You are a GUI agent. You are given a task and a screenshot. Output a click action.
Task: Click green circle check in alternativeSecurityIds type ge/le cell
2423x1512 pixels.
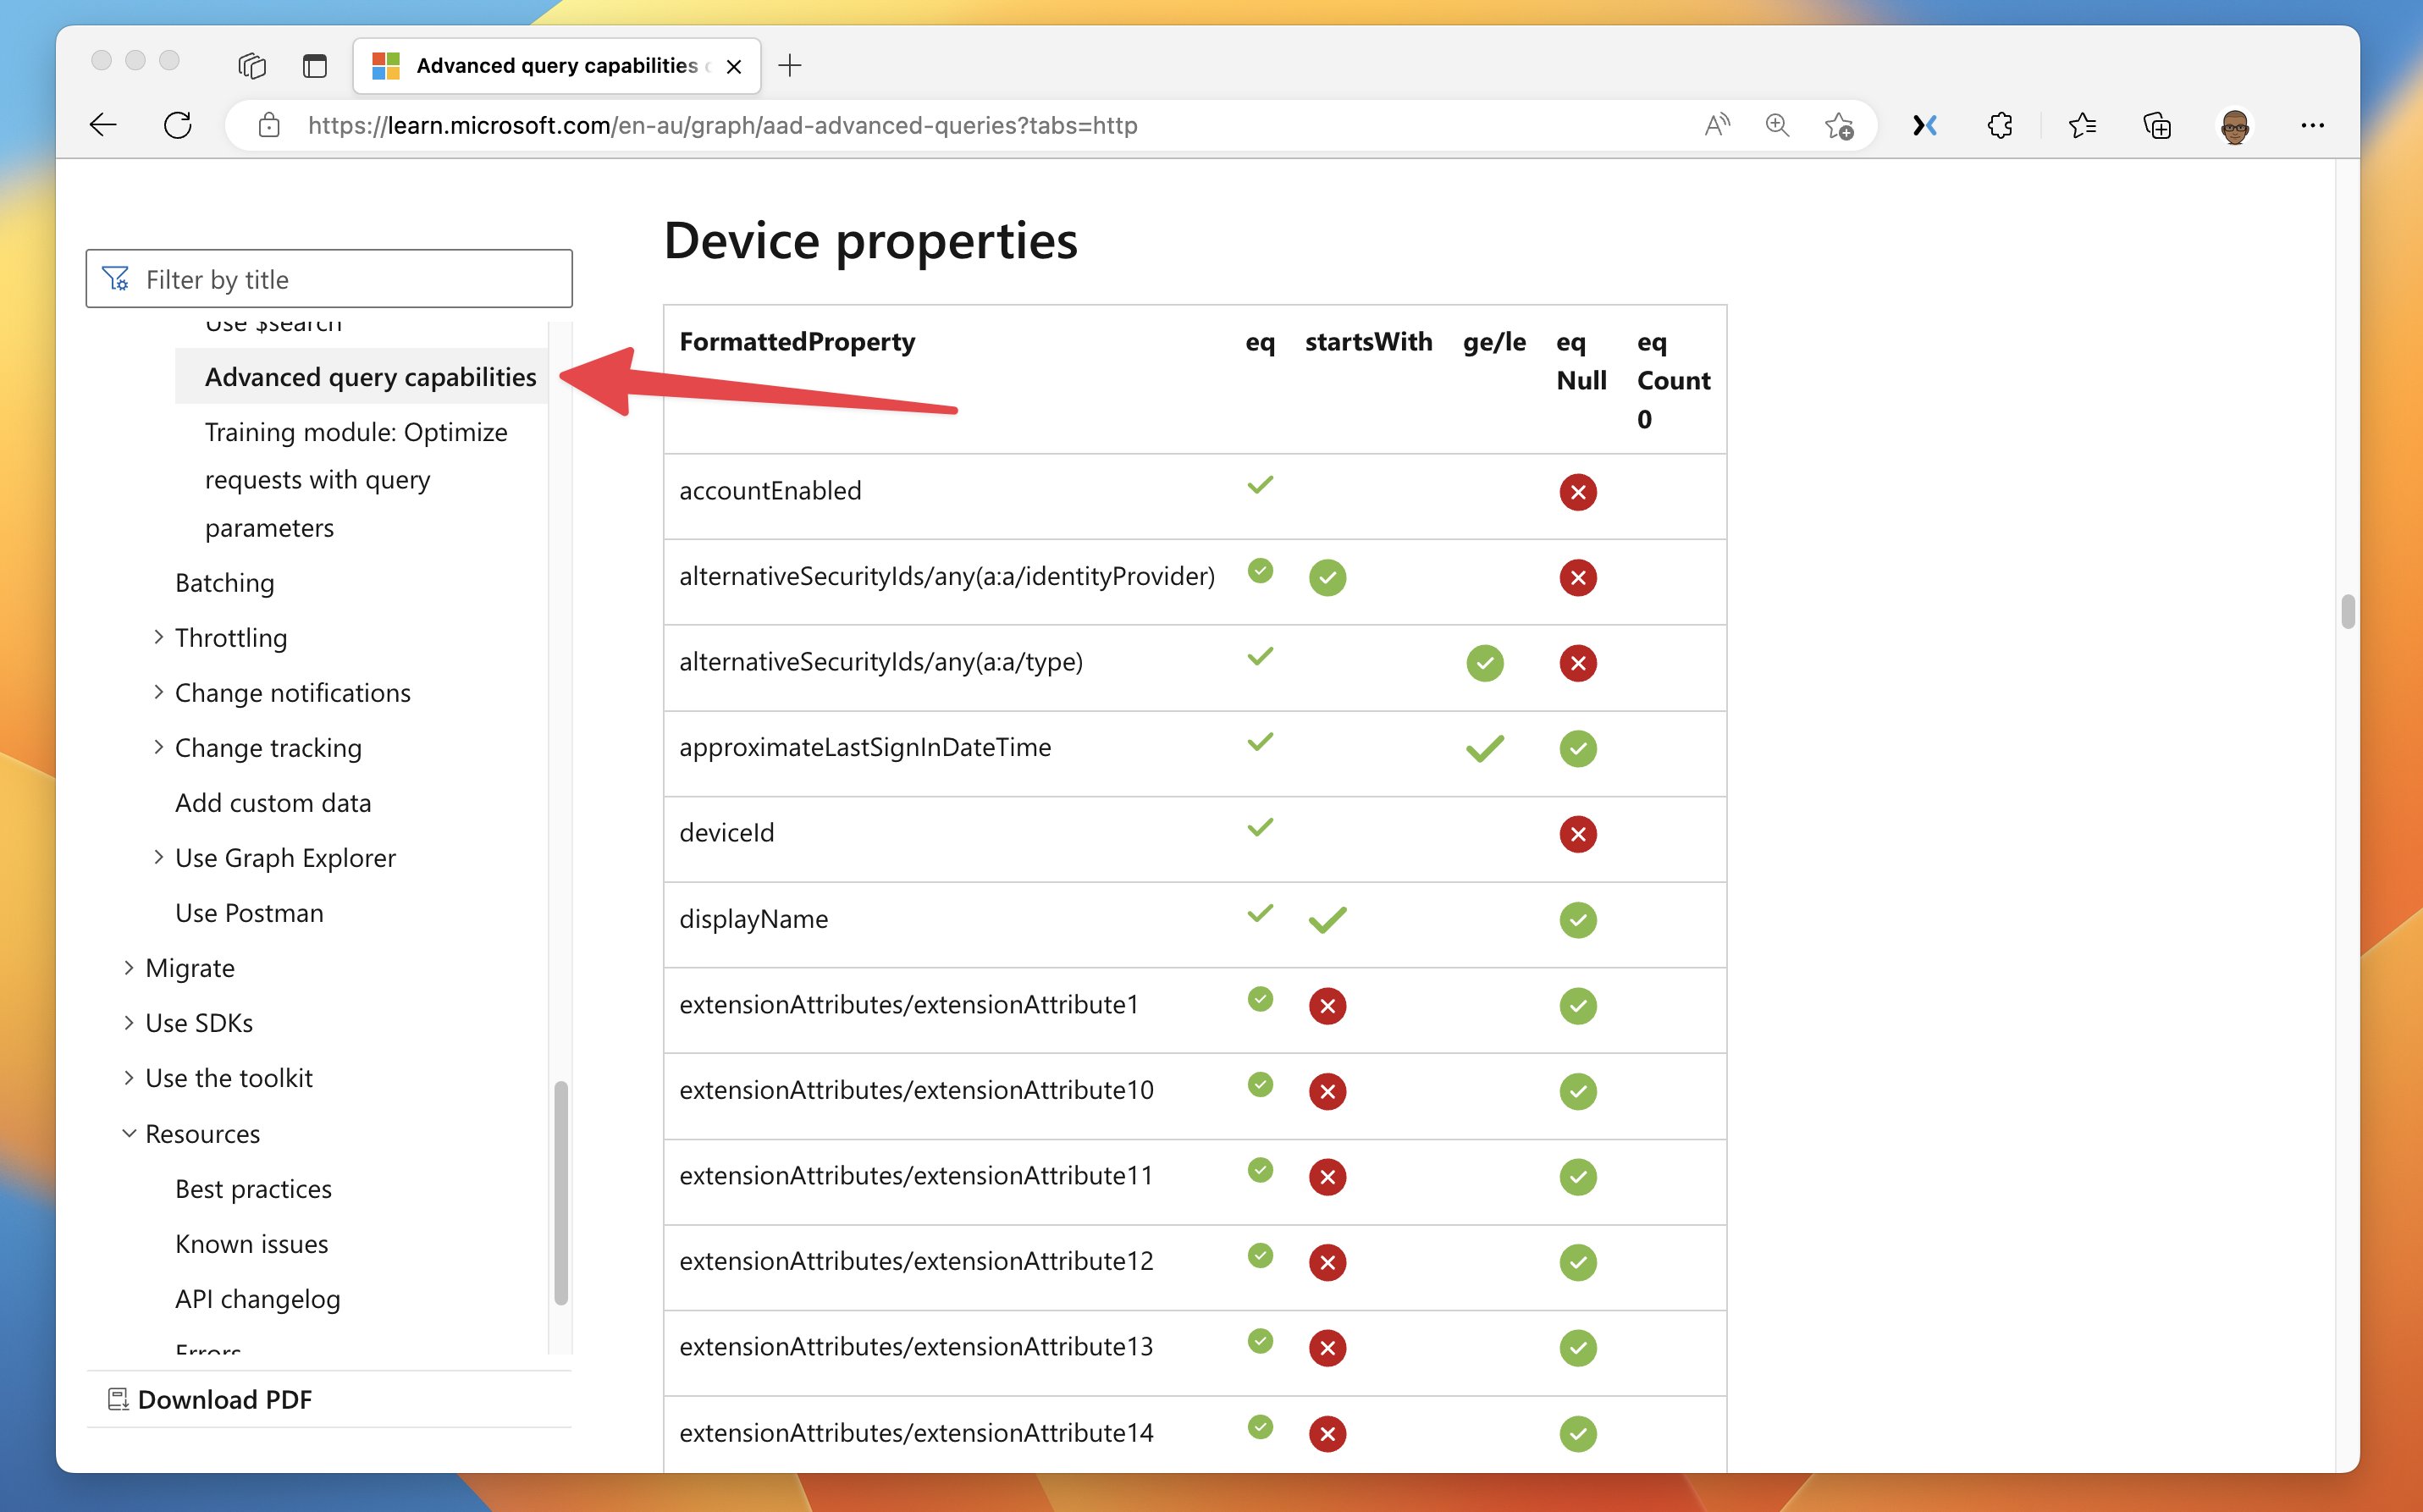[1484, 663]
